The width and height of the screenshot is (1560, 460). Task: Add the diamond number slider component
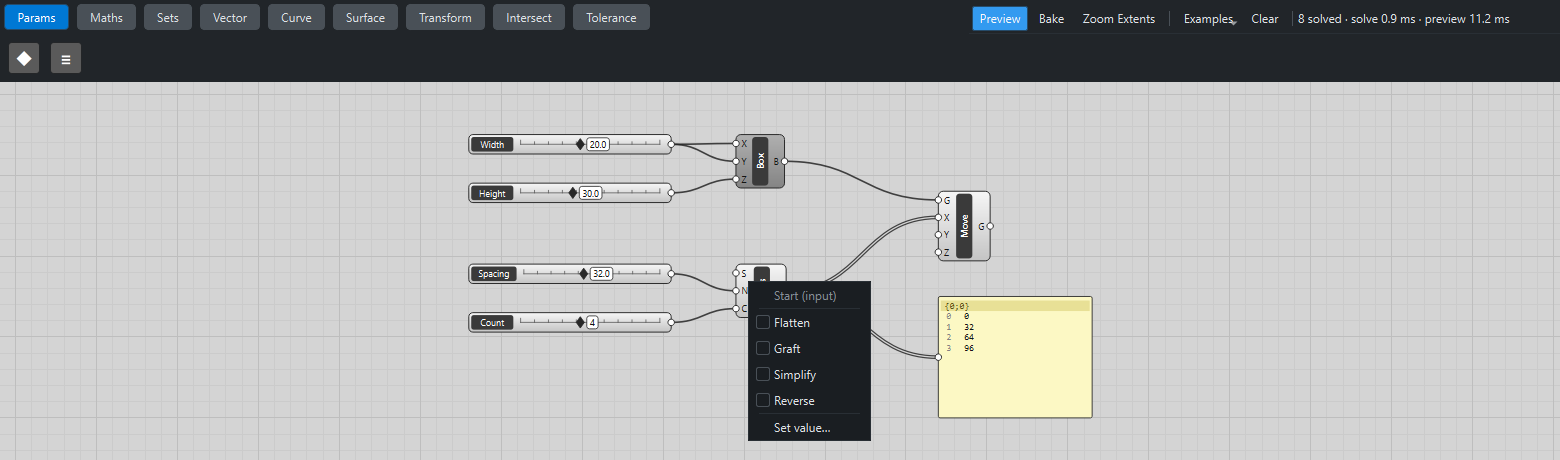(24, 59)
